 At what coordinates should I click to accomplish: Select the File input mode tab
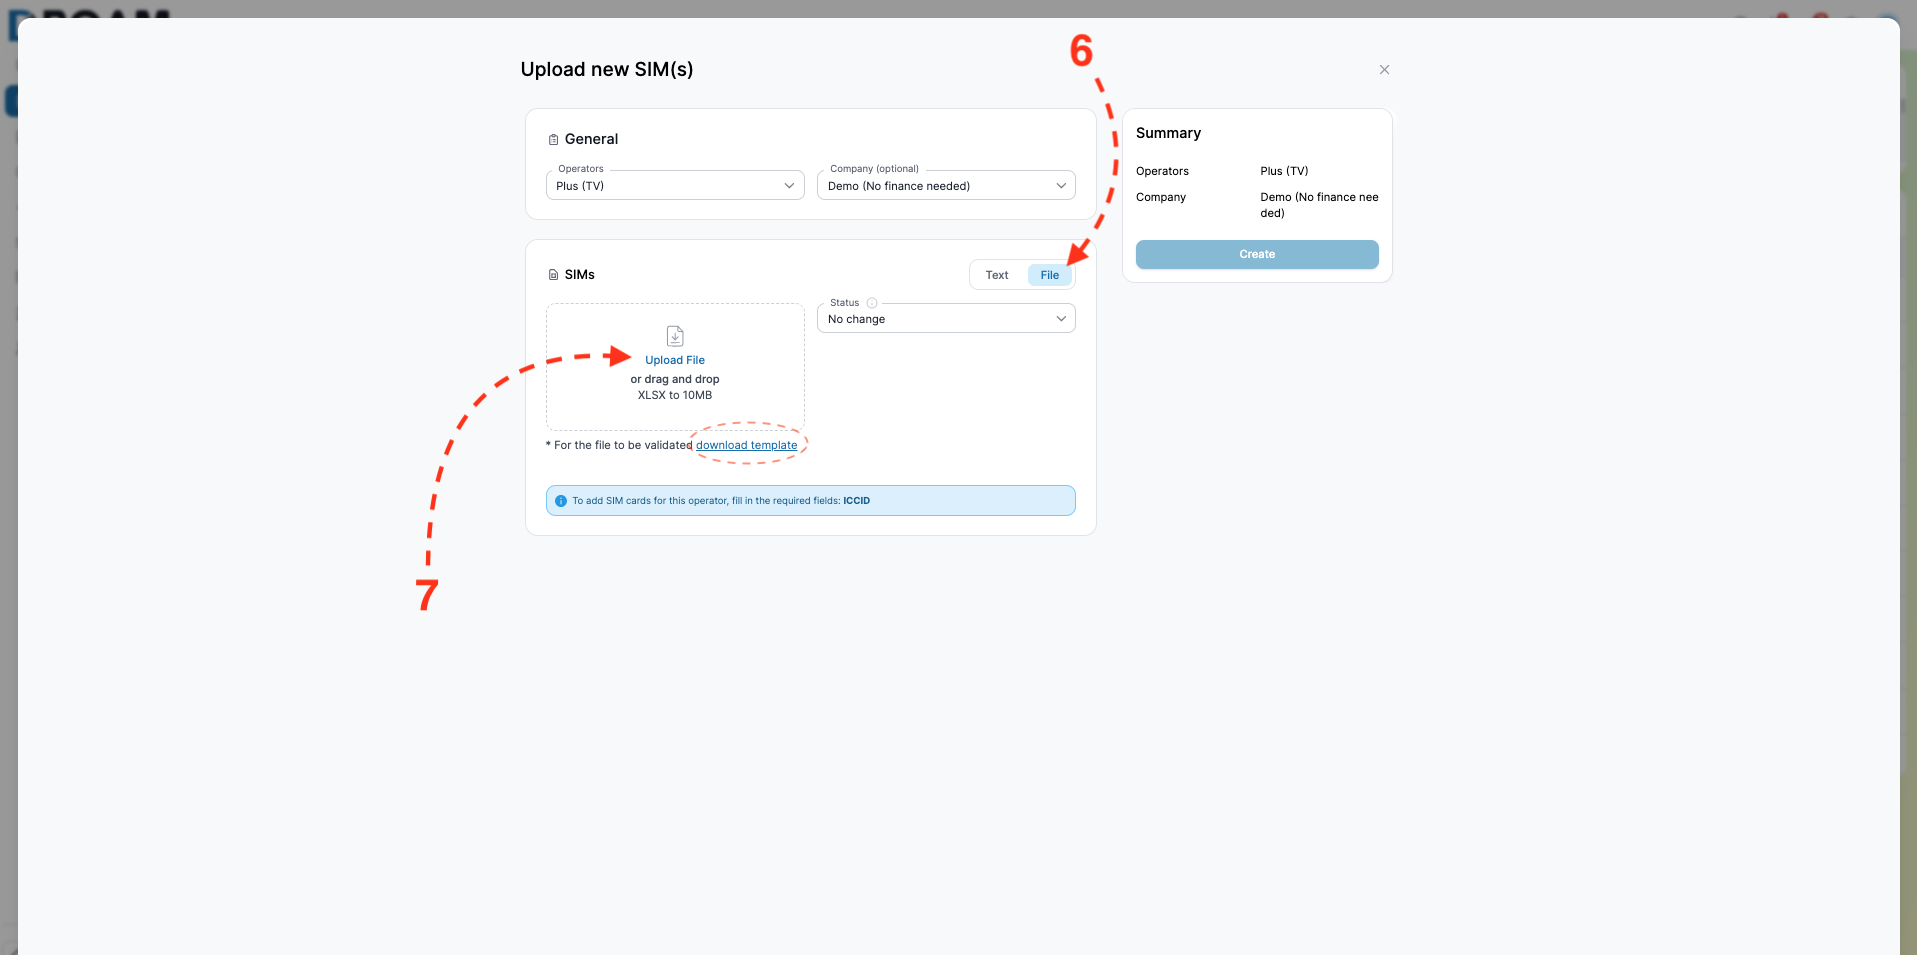(1049, 275)
